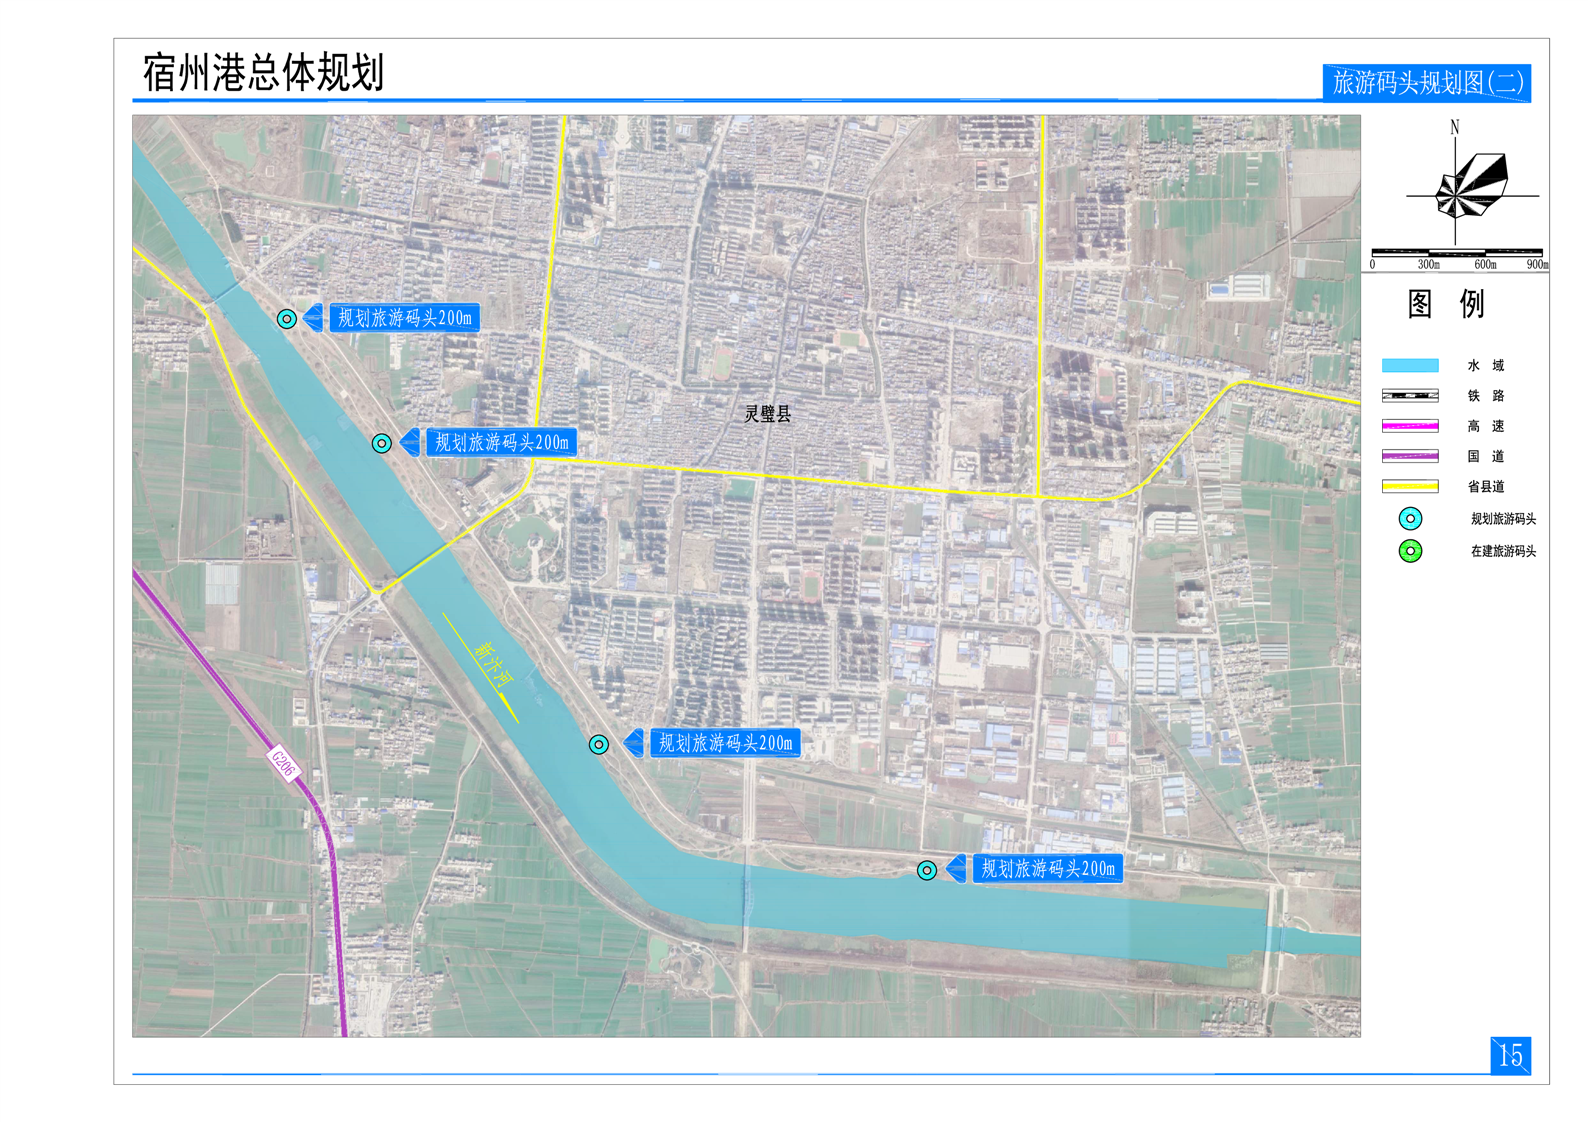
Task: Select the dock marker nearest the 灵璧县 label
Action: pyautogui.click(x=382, y=443)
